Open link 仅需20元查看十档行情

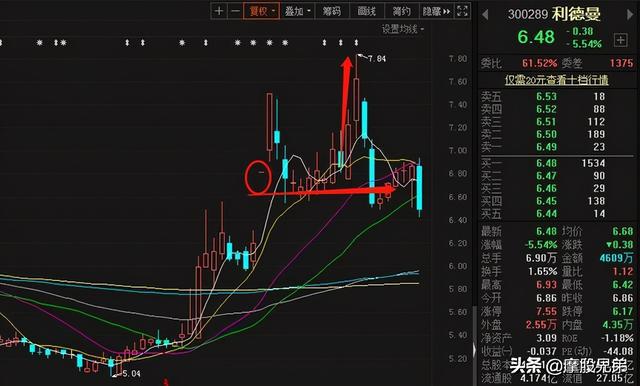point(556,80)
